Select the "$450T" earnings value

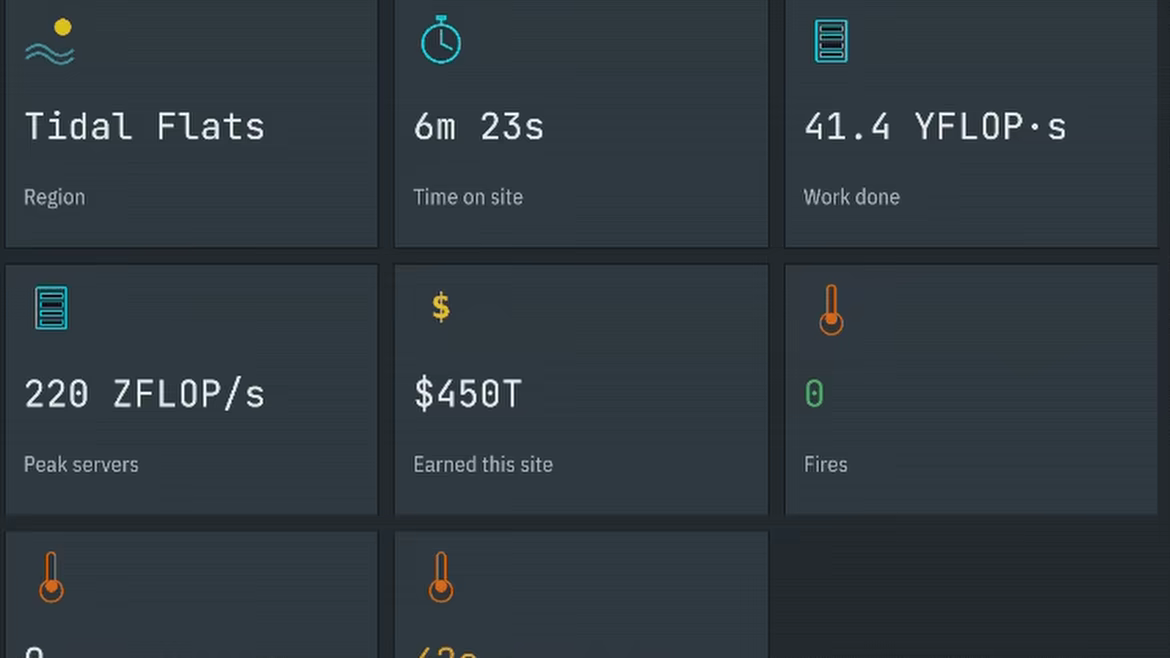coord(468,393)
